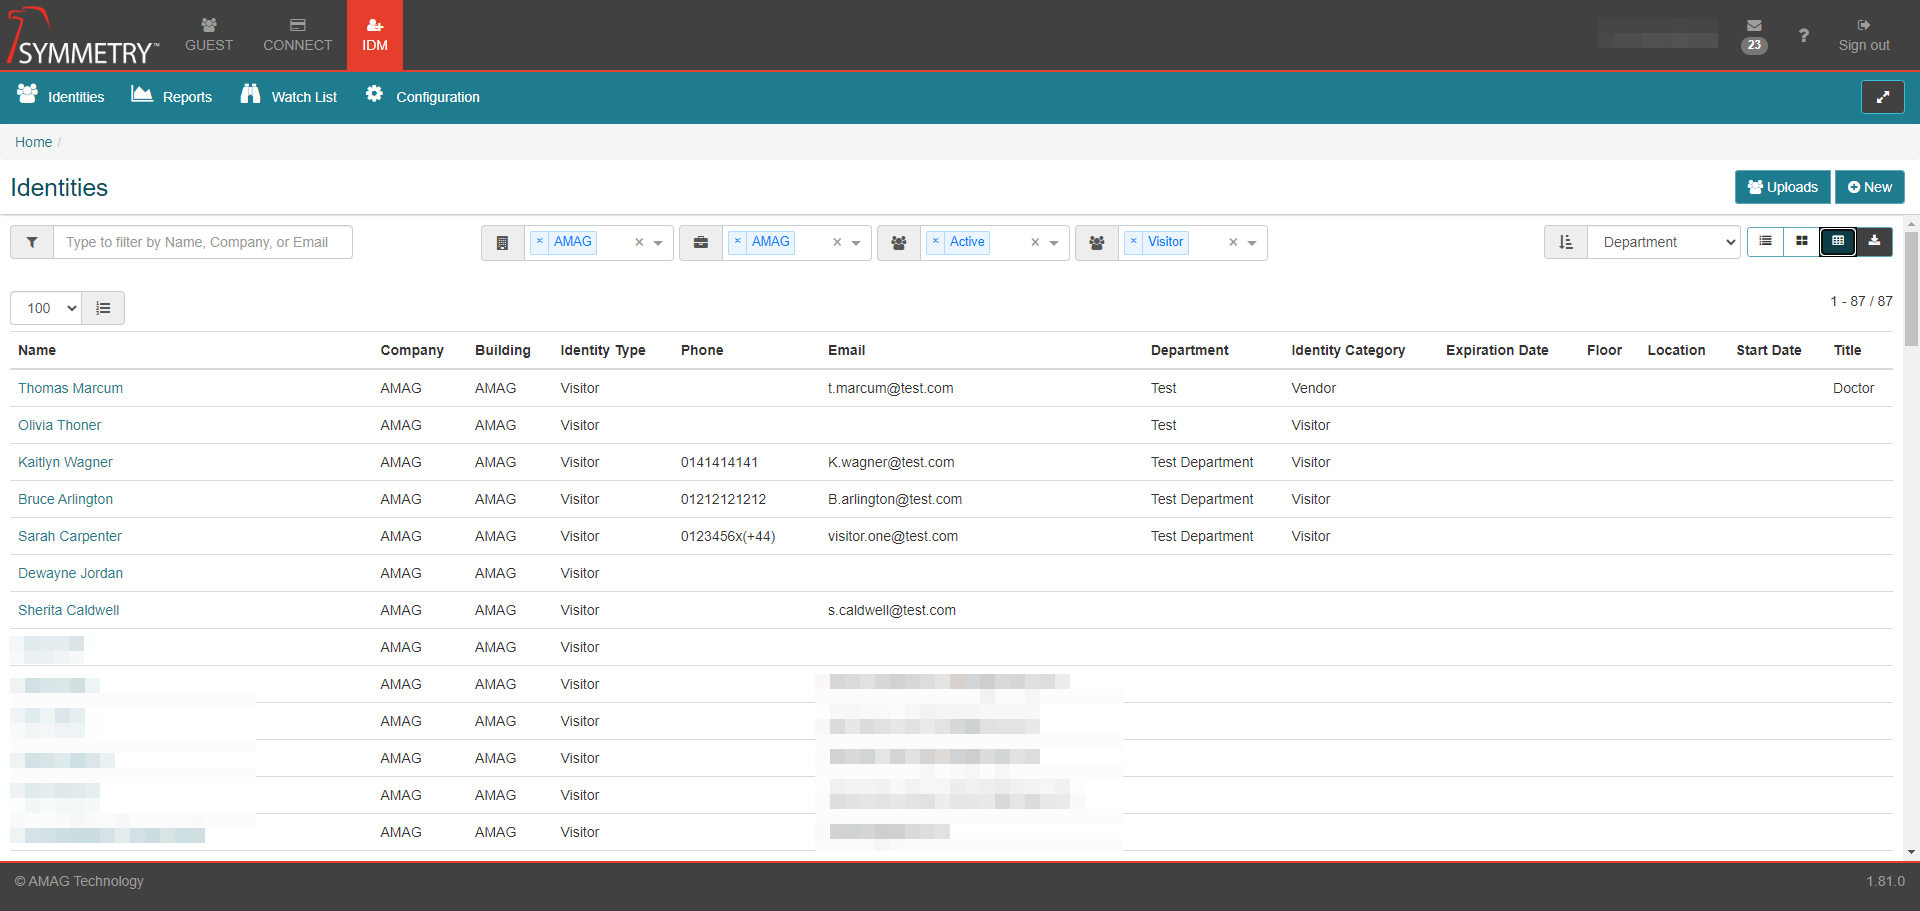Open Kaitlyn Wagner identity
Screen dimensions: 1920x911
click(x=65, y=462)
